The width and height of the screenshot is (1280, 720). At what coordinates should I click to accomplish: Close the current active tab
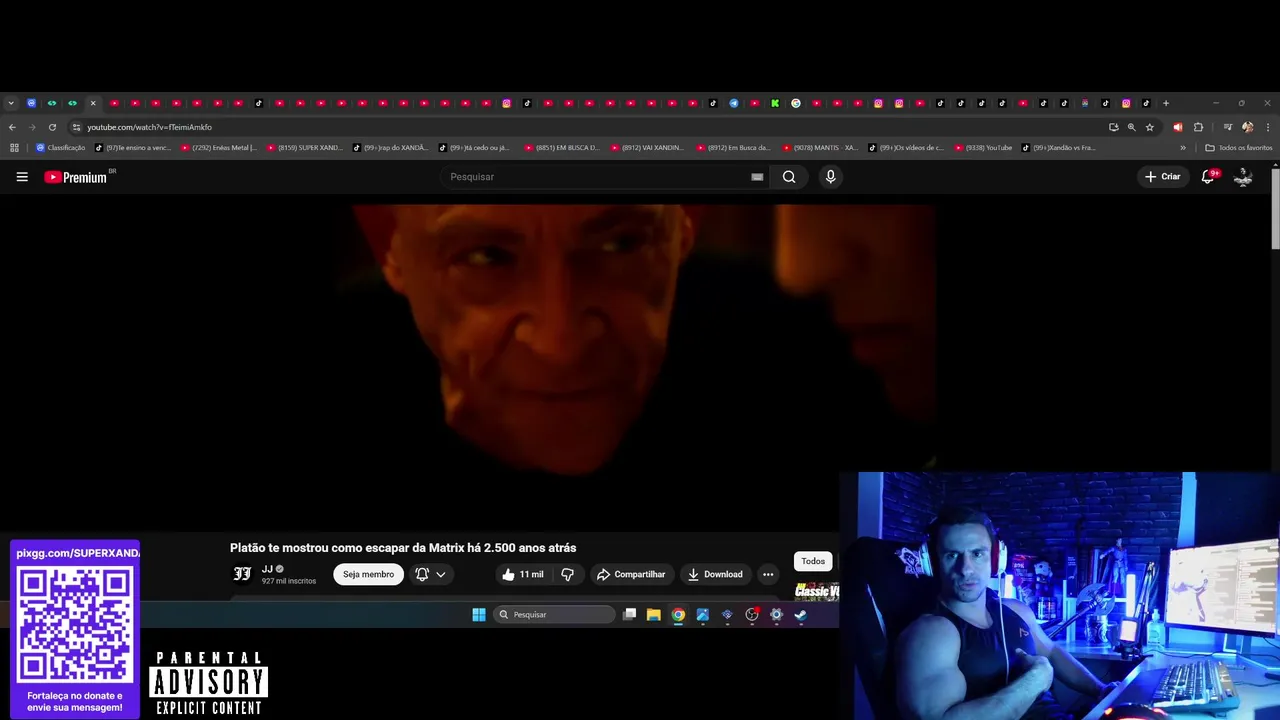click(93, 103)
